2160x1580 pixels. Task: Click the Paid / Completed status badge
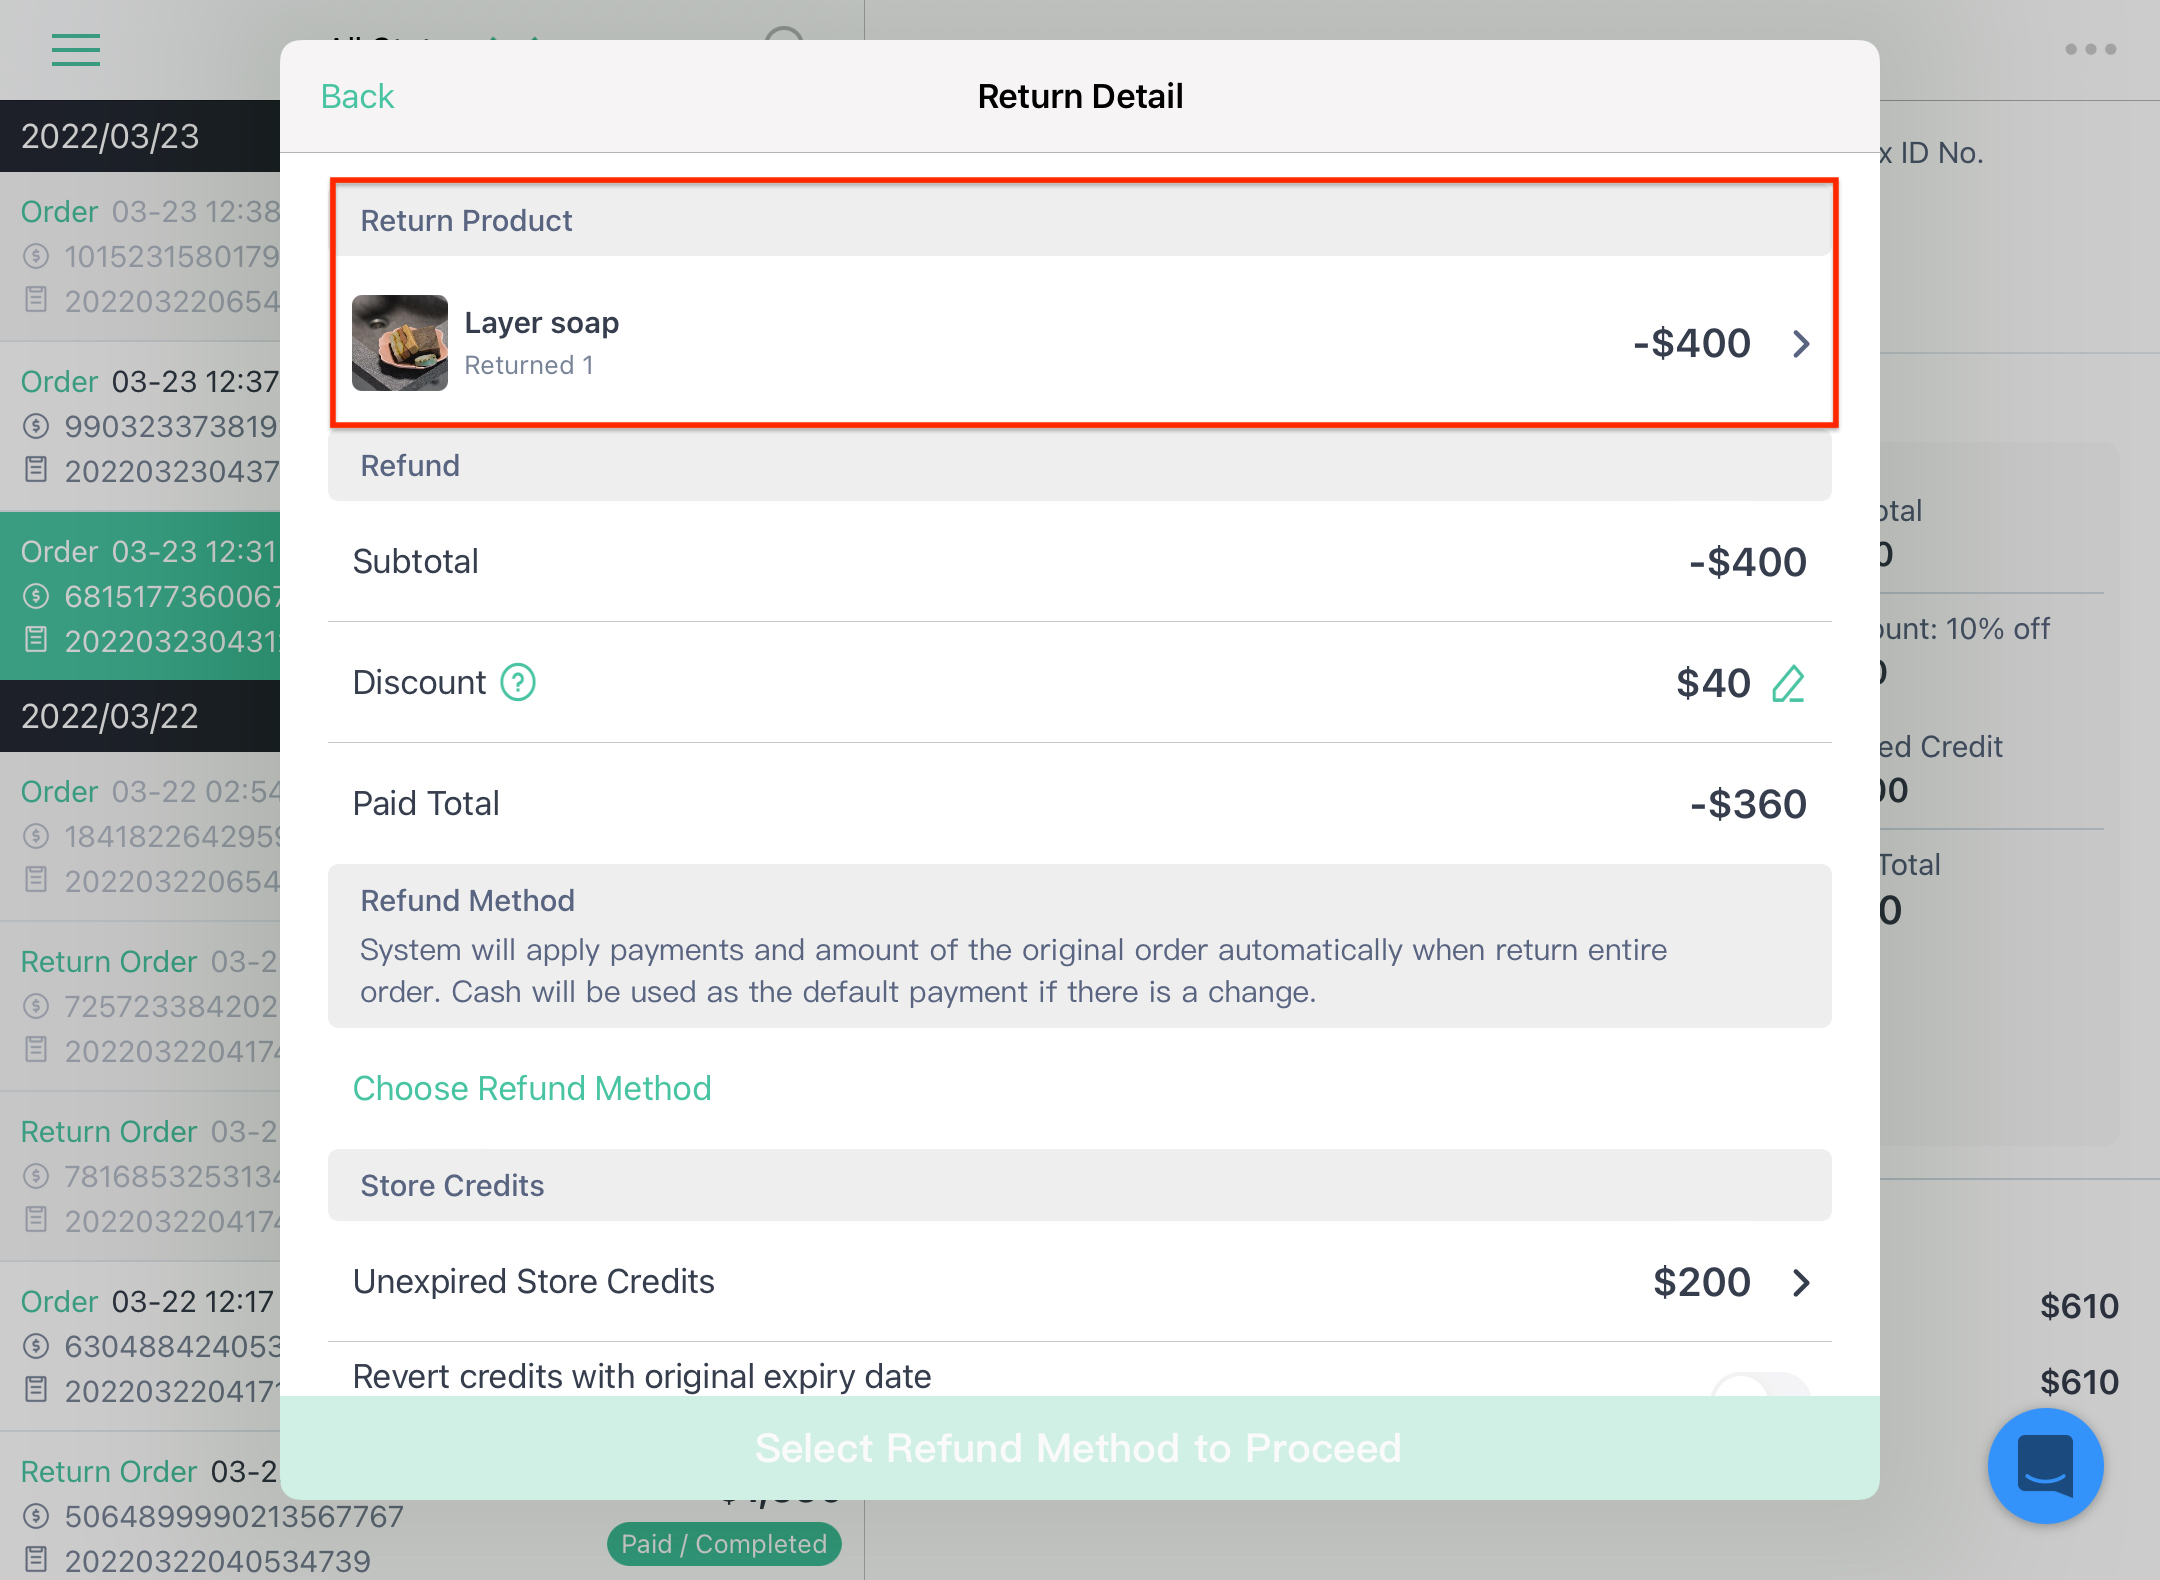pyautogui.click(x=724, y=1544)
